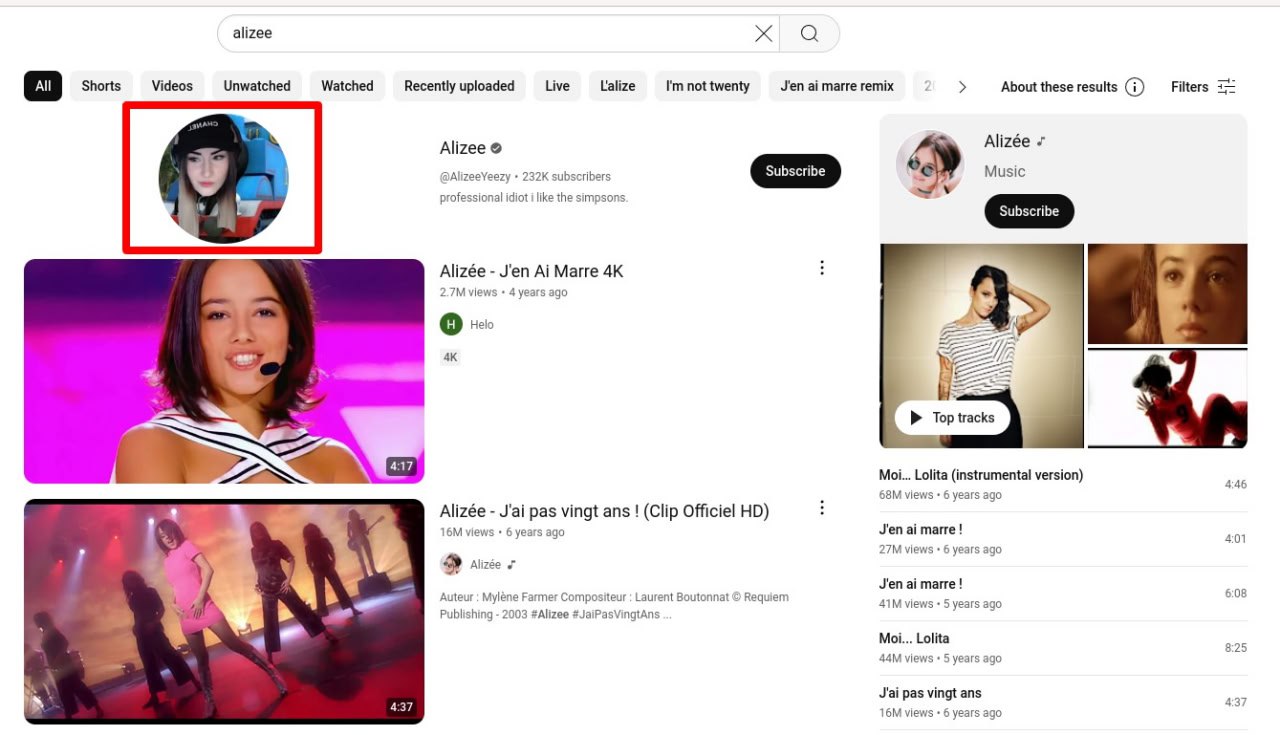1280x735 pixels.
Task: Open About these results info icon
Action: click(1134, 87)
